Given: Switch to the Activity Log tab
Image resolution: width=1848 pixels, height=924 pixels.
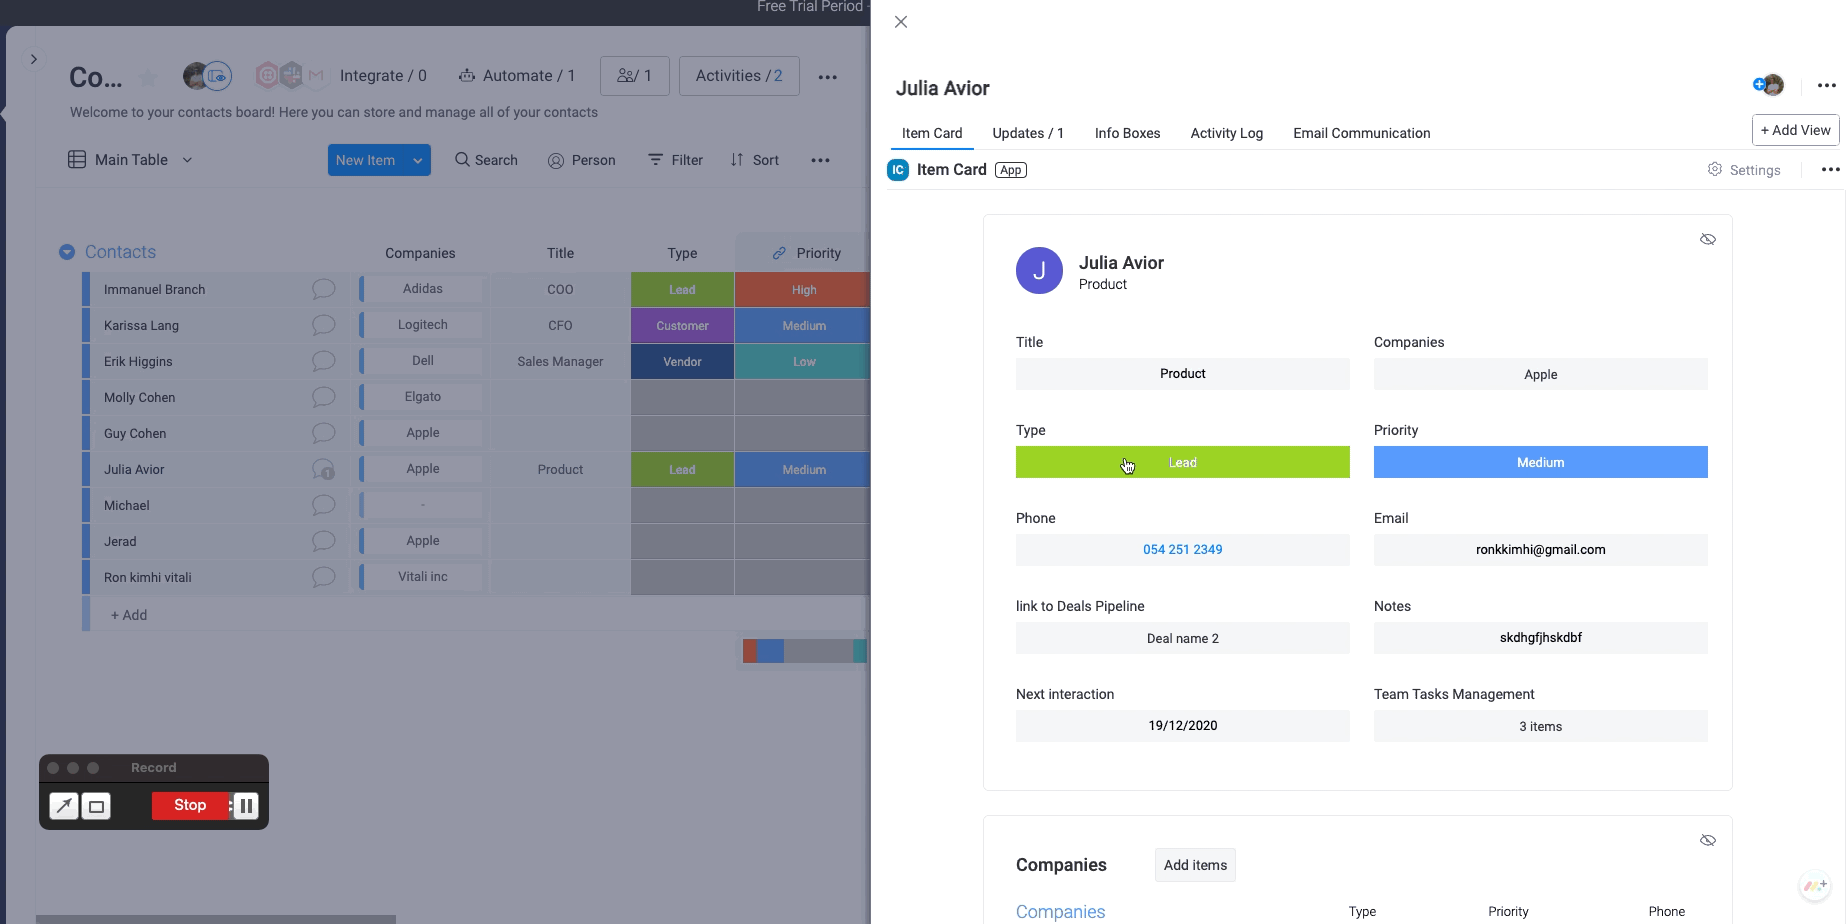Looking at the screenshot, I should pos(1226,133).
